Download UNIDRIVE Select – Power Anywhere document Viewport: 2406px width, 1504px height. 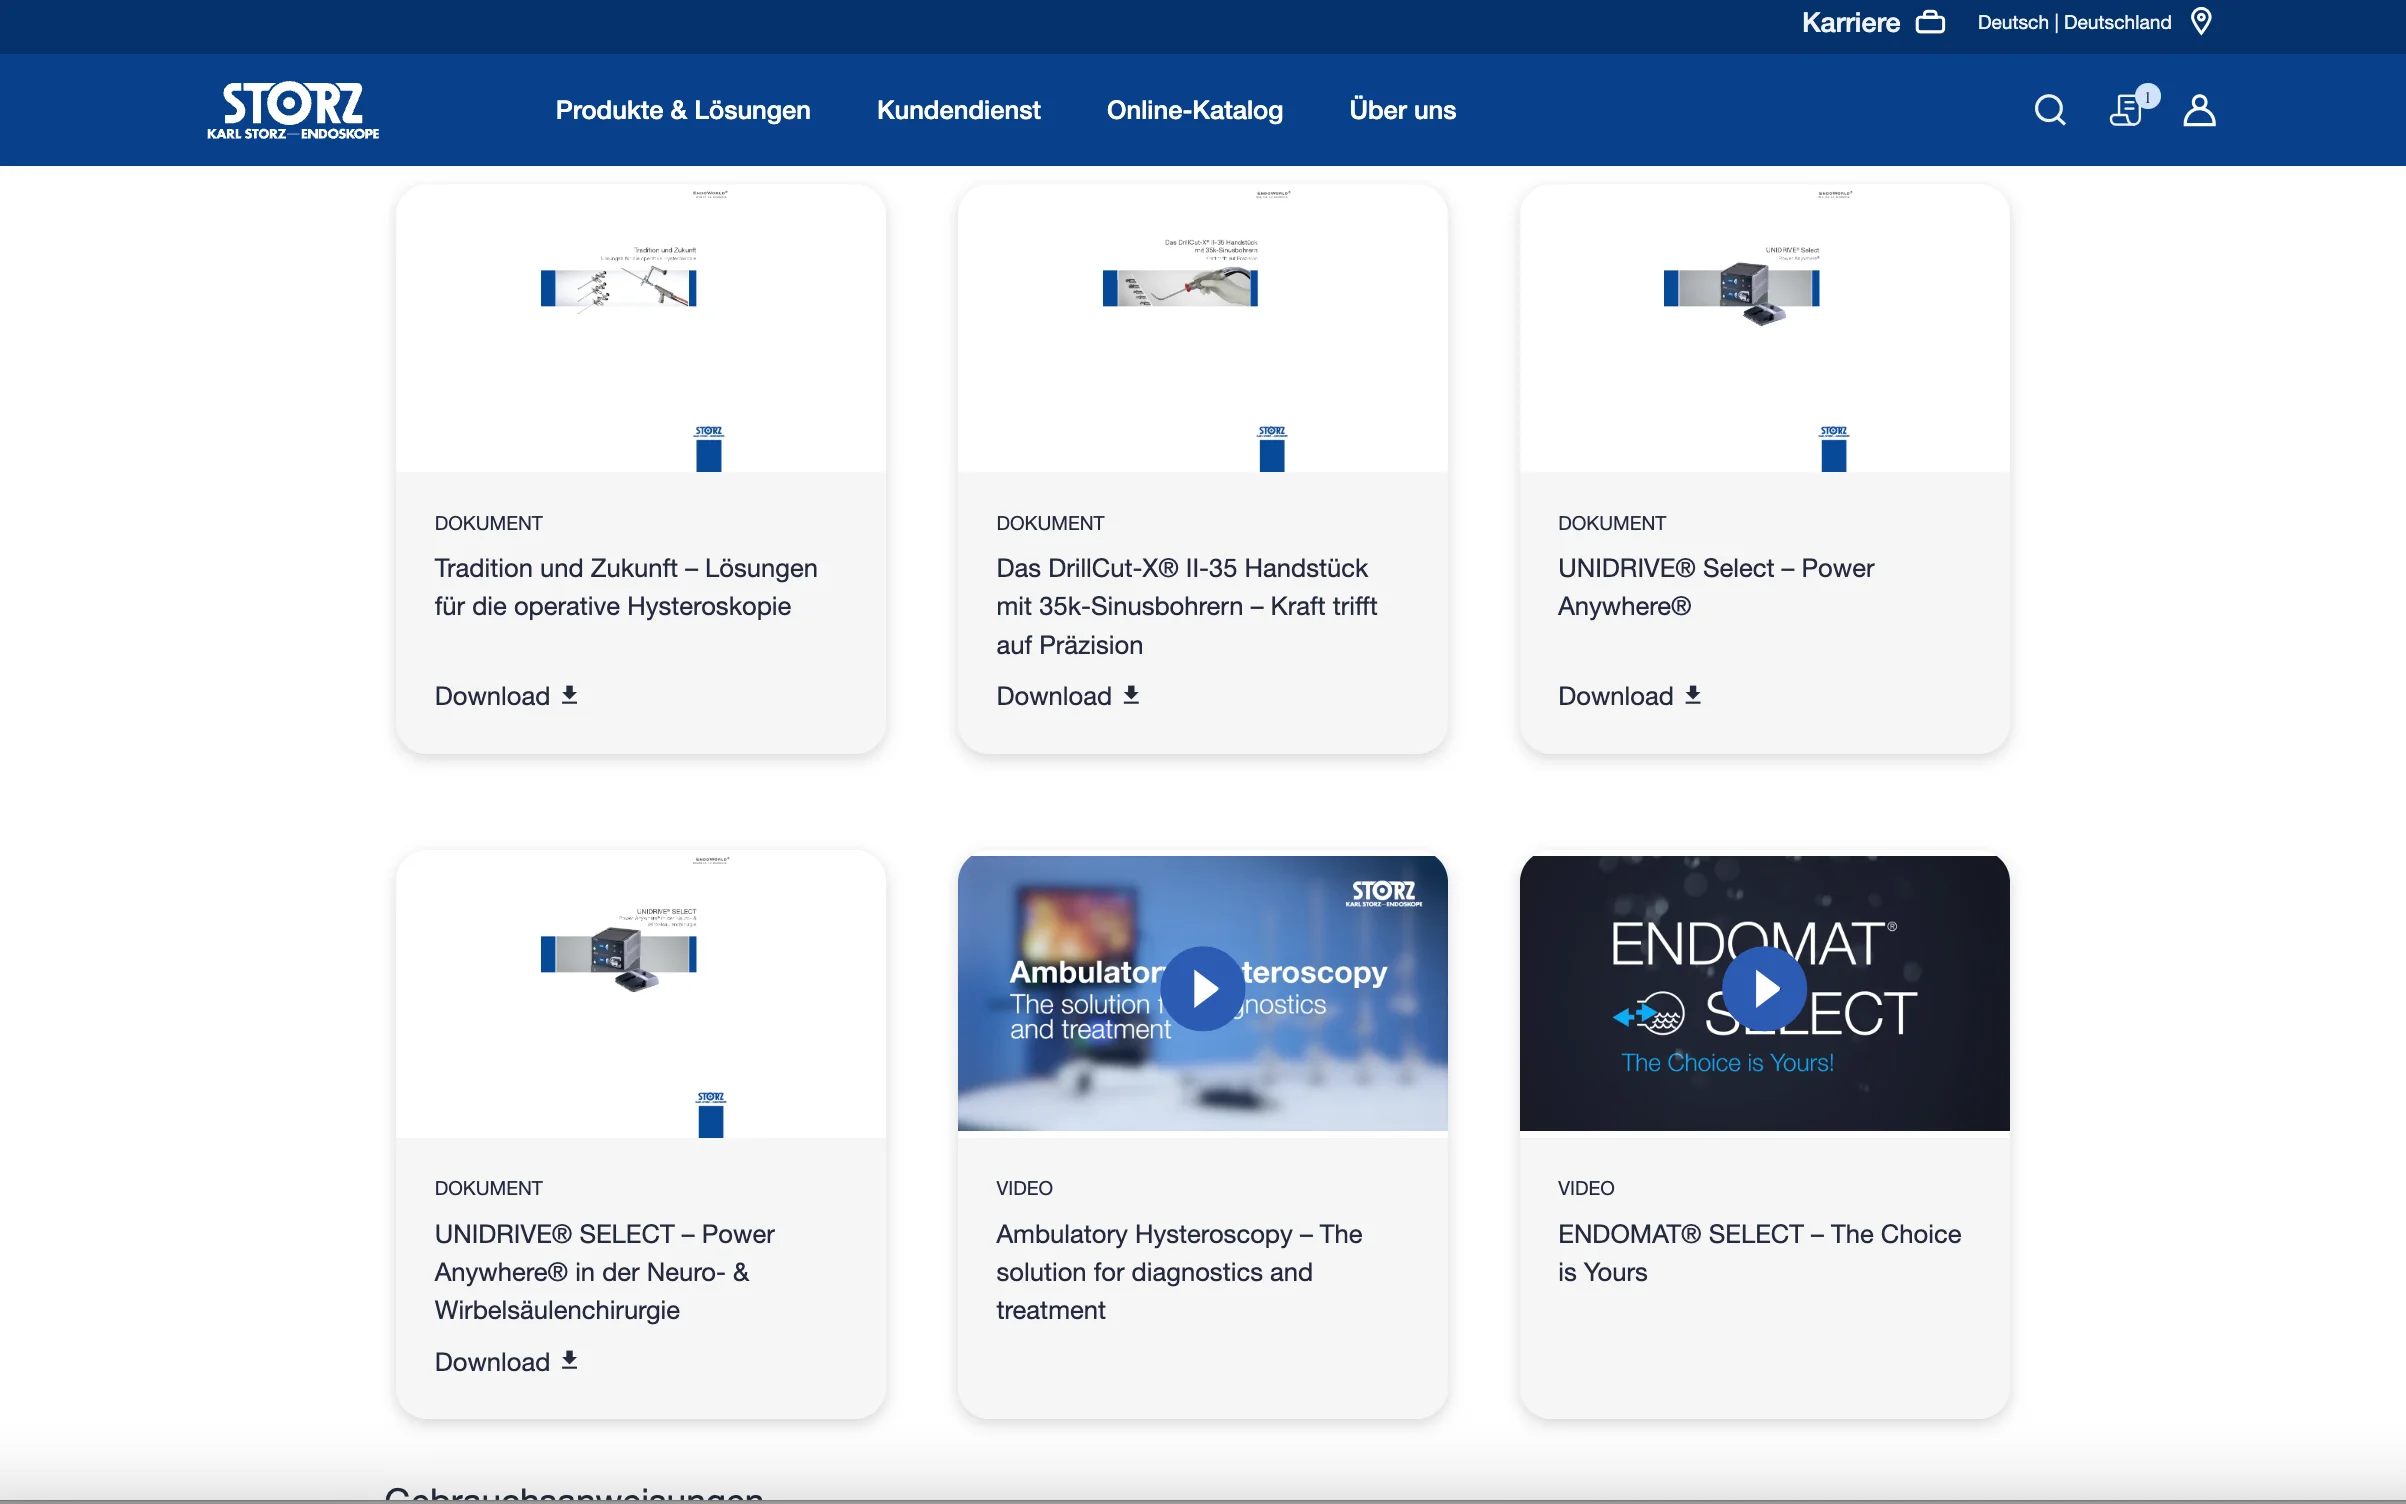tap(1630, 696)
